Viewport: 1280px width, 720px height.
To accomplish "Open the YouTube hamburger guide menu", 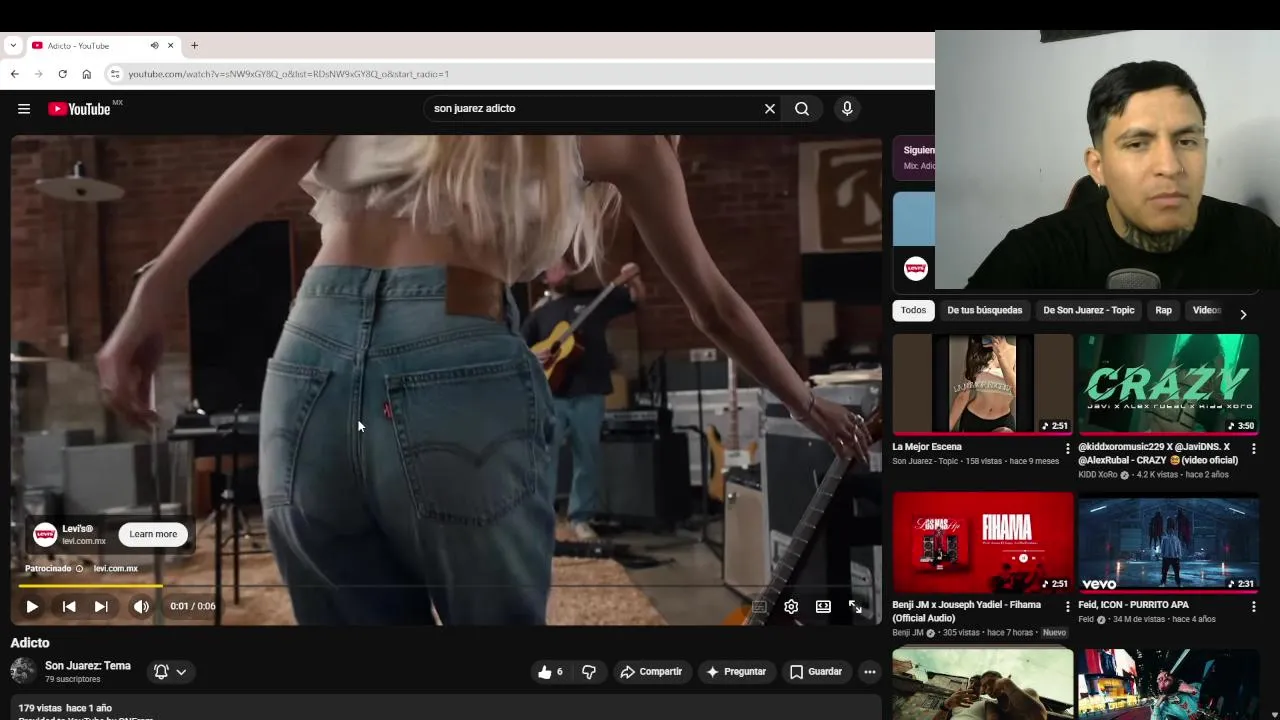I will point(24,109).
